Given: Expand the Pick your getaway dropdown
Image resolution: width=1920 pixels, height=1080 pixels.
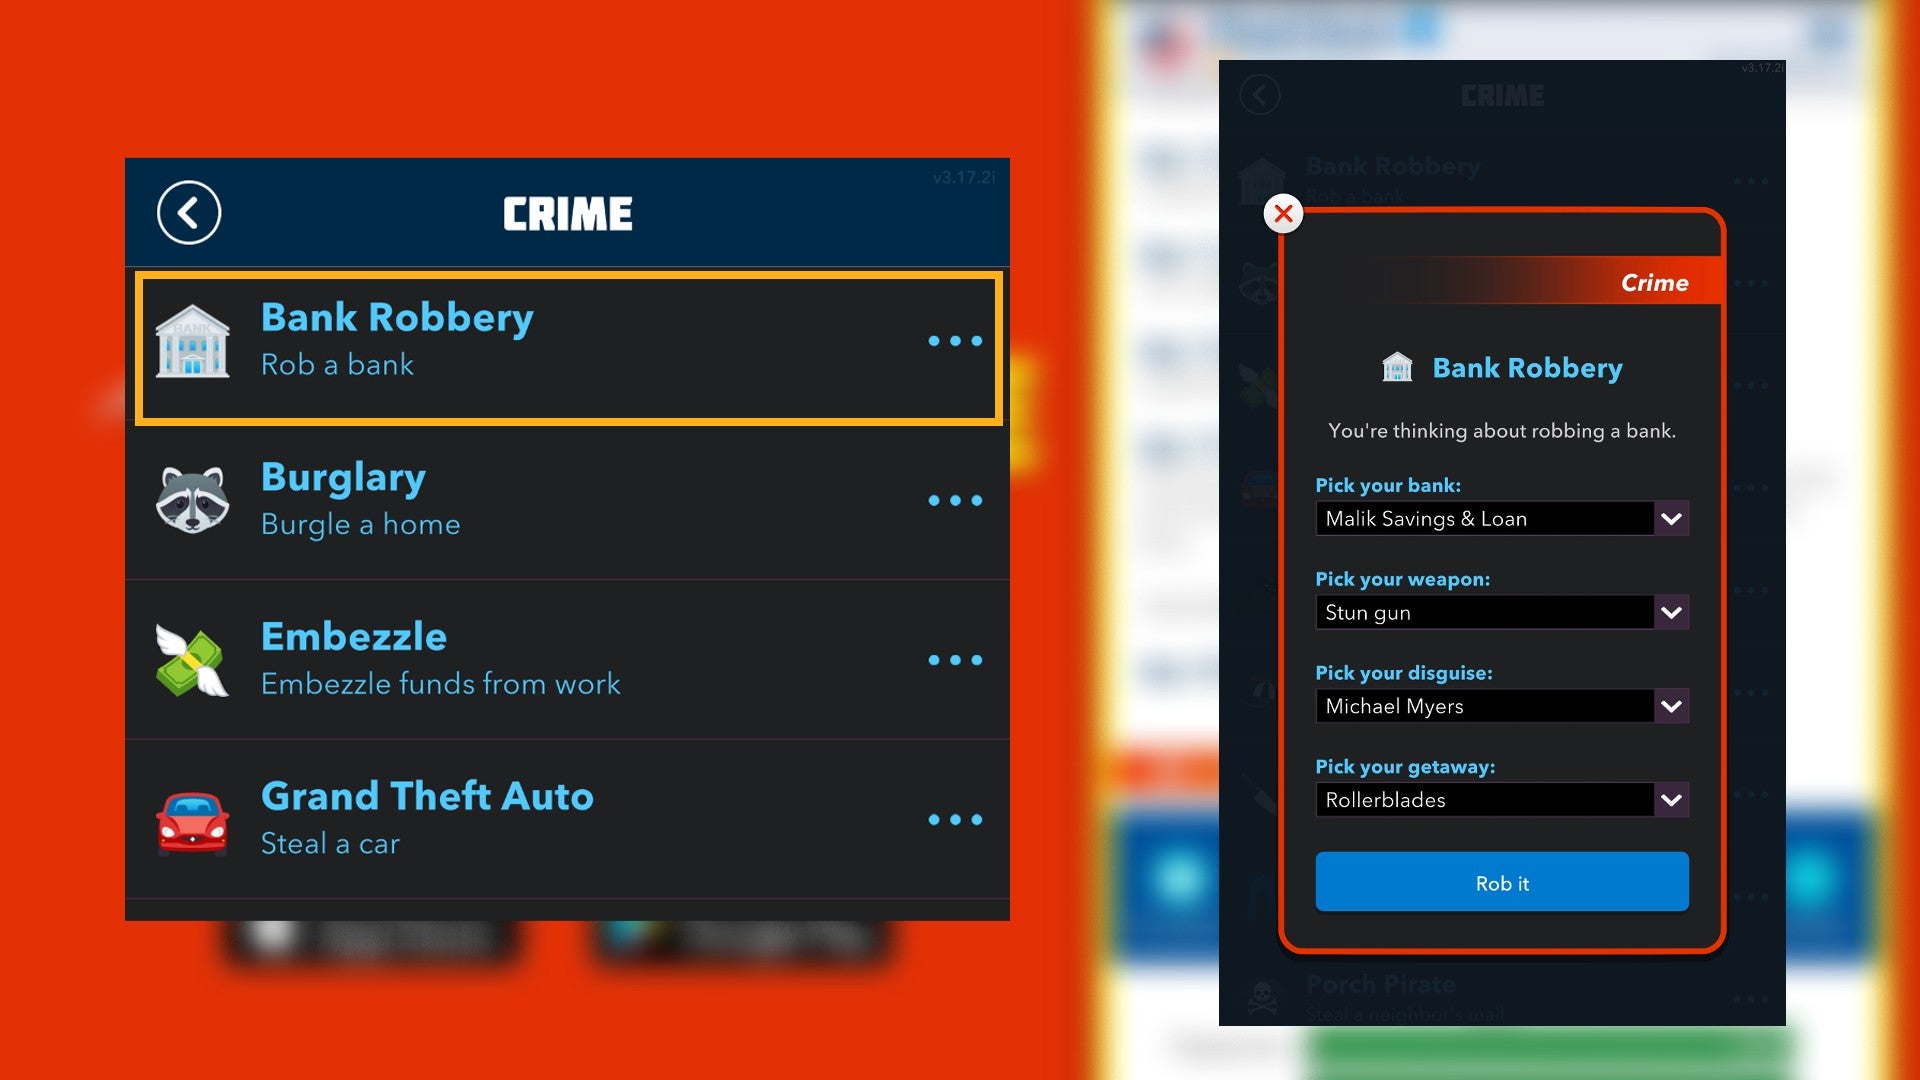Looking at the screenshot, I should tap(1671, 799).
